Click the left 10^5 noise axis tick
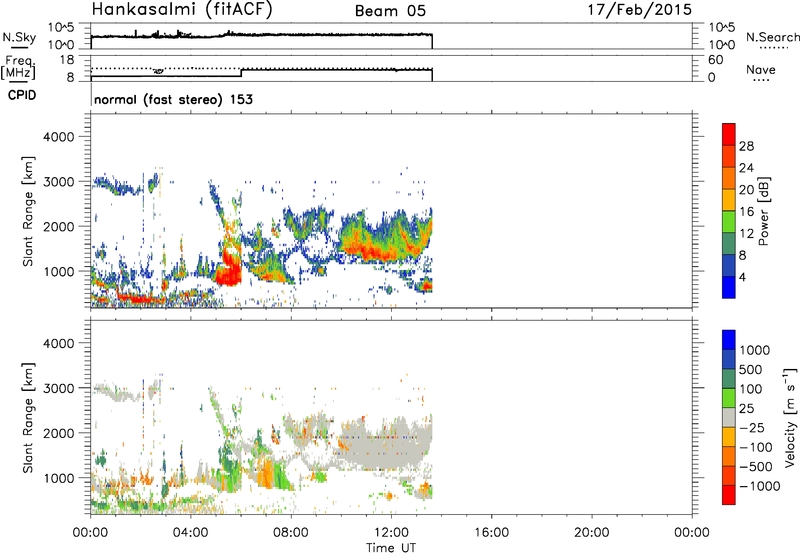800x554 pixels. point(62,28)
